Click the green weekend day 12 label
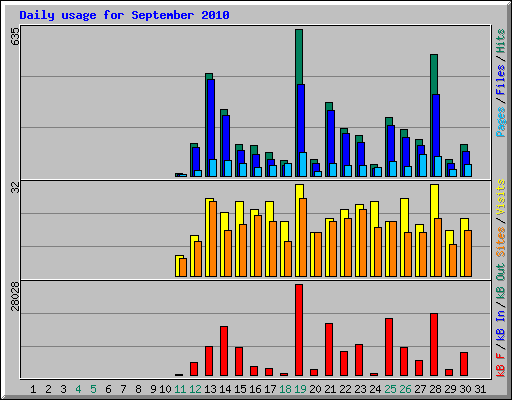 point(195,389)
